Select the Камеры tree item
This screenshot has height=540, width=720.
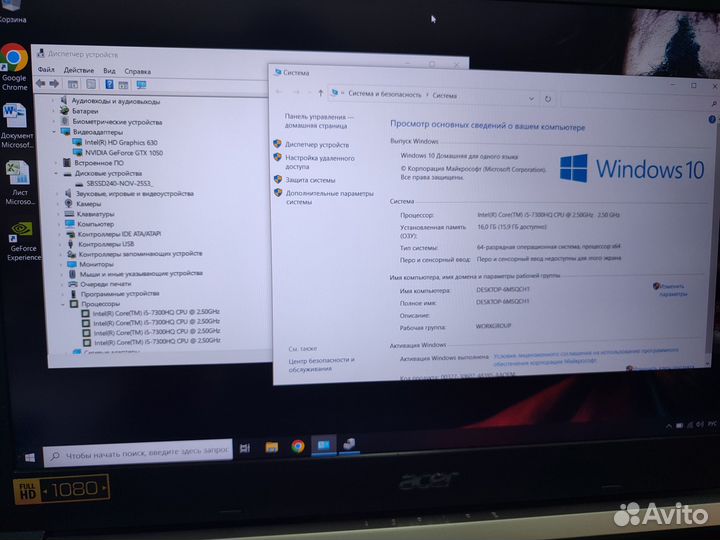coord(89,204)
